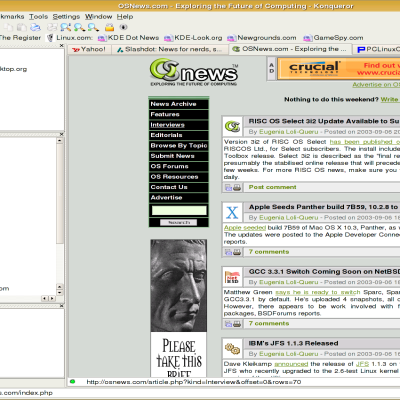Click the RISC OS article topic icon

[x=232, y=127]
